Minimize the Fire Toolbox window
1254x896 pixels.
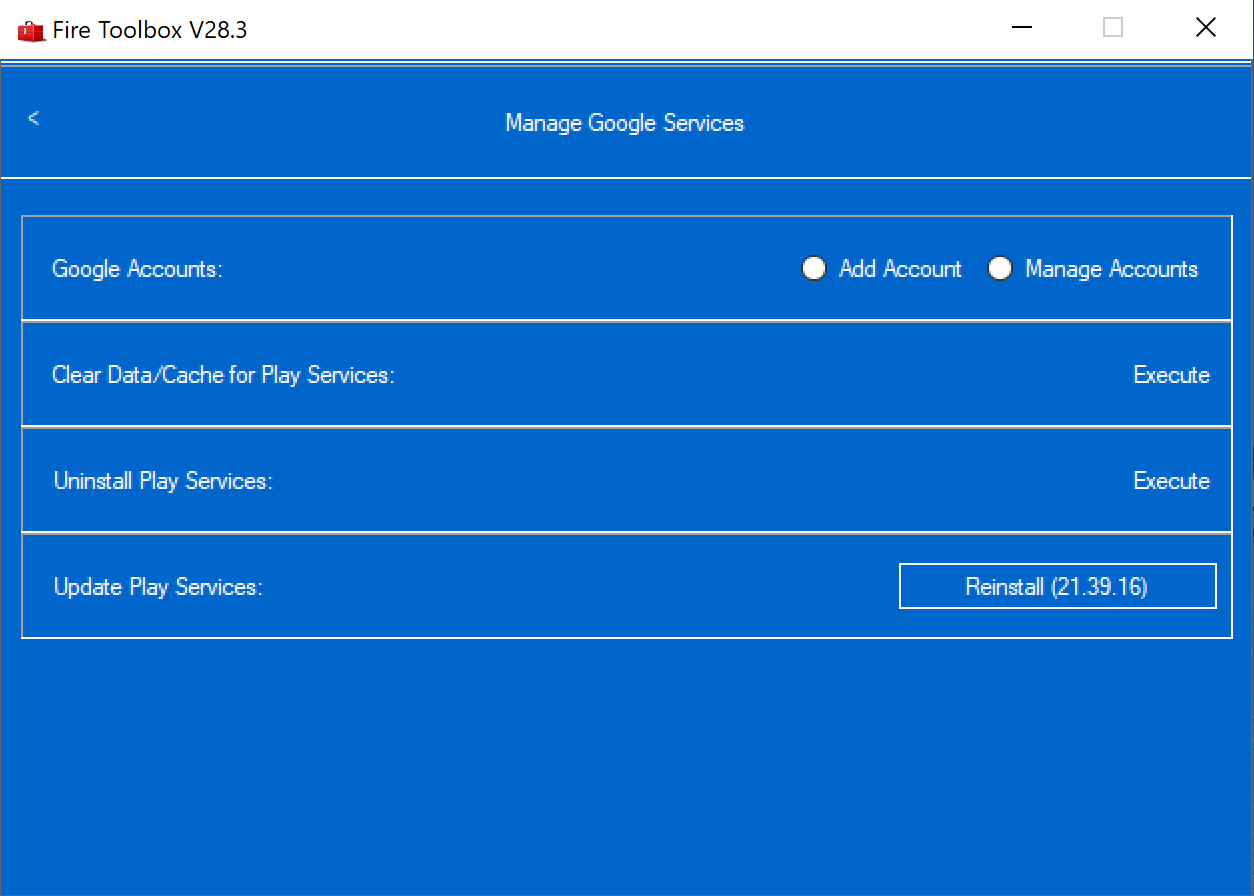point(1021,28)
